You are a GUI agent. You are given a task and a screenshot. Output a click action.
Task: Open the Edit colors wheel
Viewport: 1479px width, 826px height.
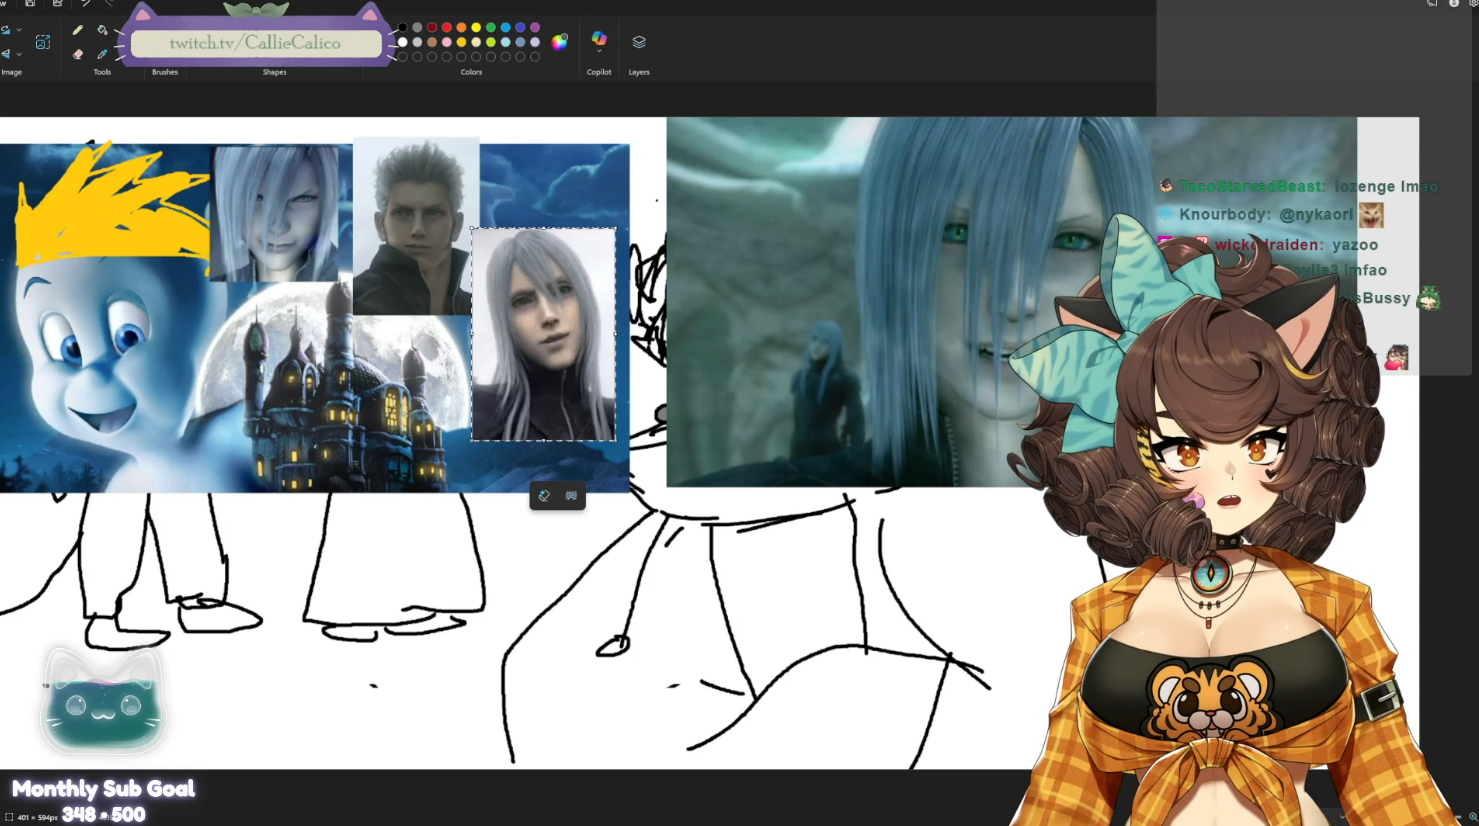(560, 42)
